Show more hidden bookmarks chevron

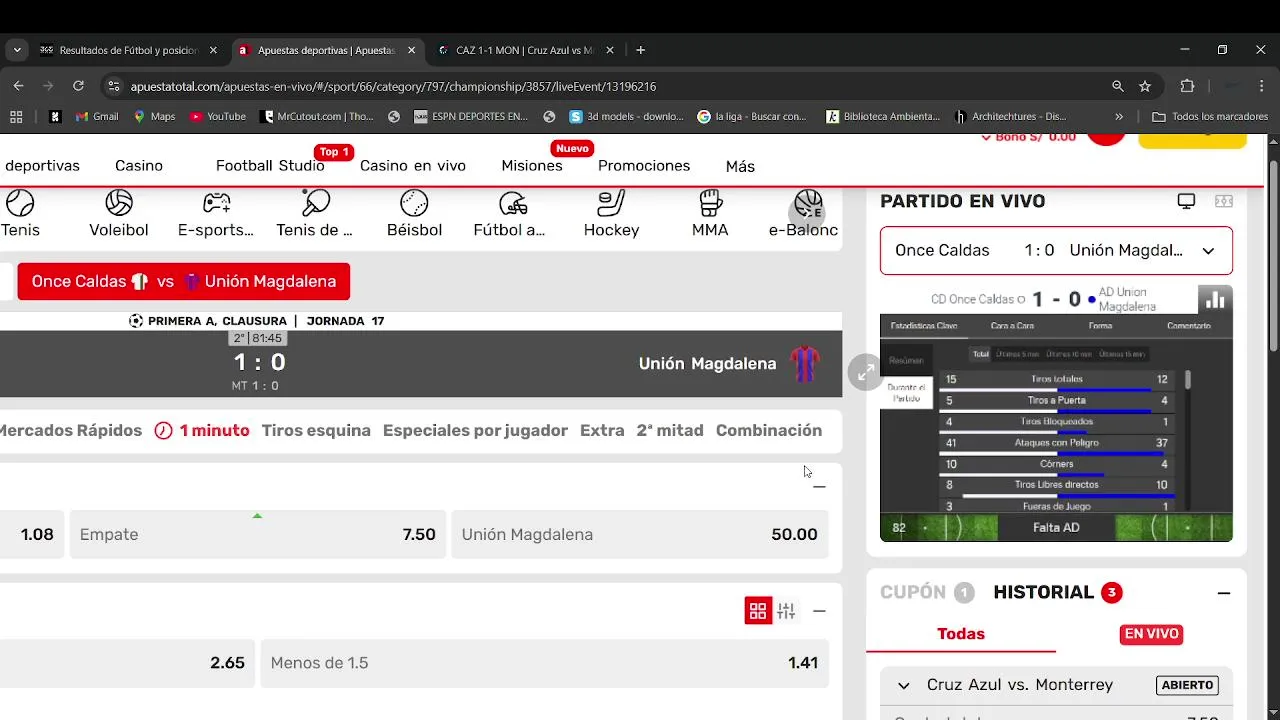pyautogui.click(x=1118, y=116)
